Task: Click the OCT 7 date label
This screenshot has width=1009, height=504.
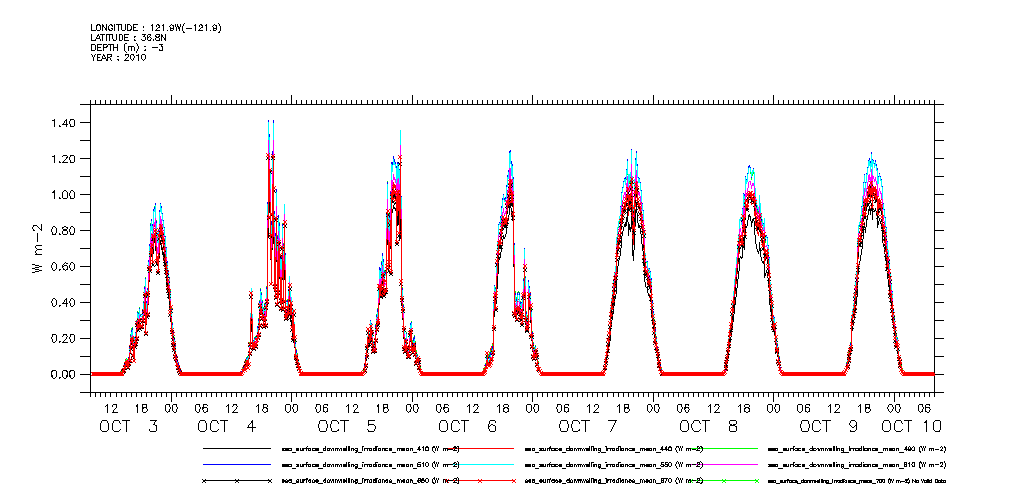Action: (x=589, y=426)
